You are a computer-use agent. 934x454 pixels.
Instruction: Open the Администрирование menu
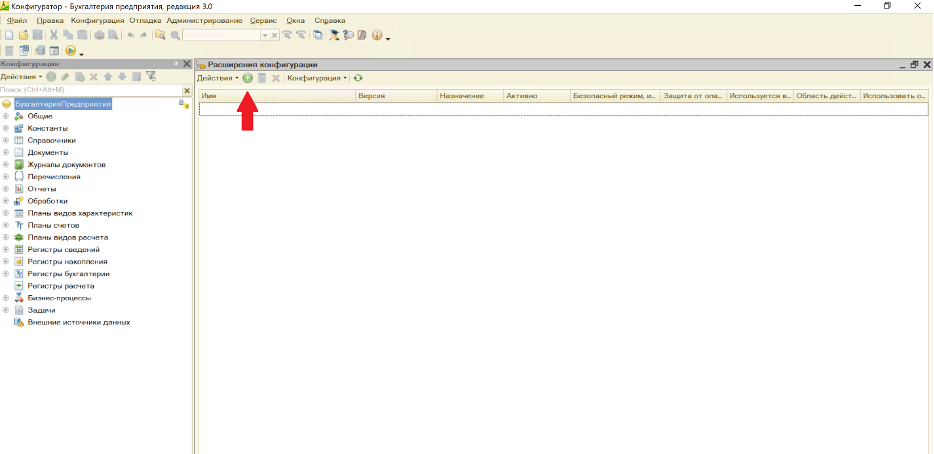pyautogui.click(x=205, y=20)
